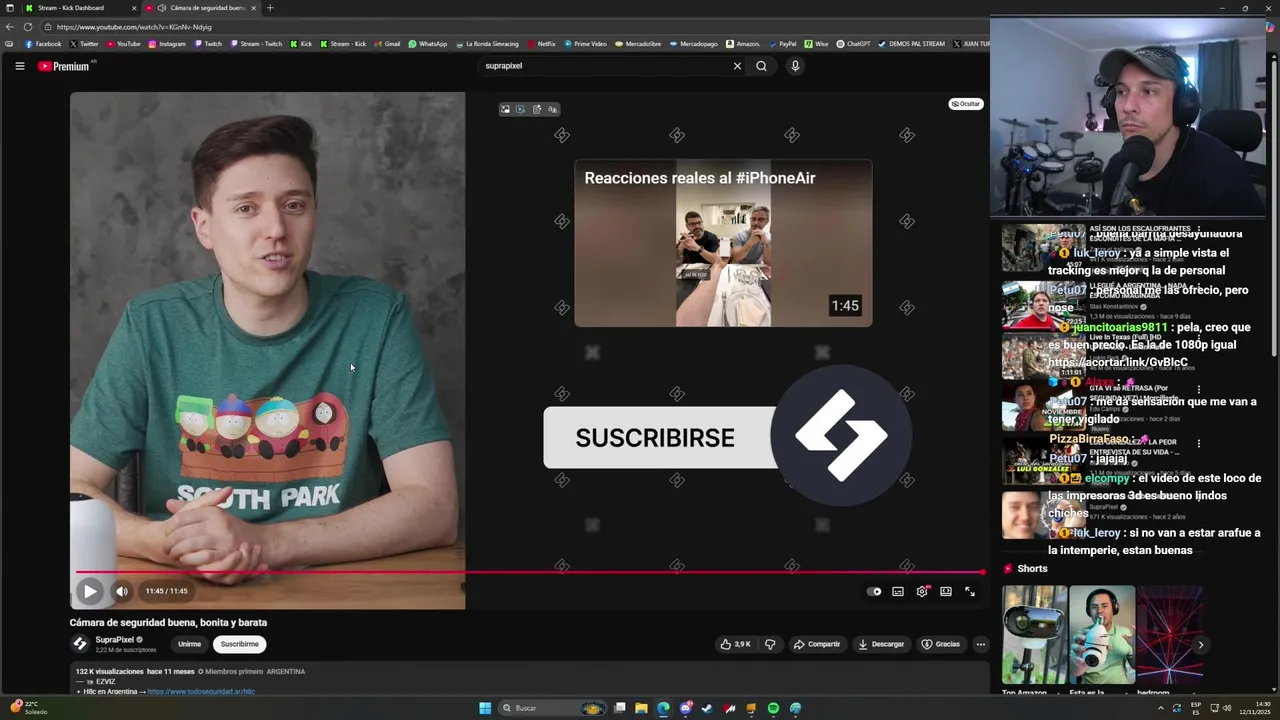This screenshot has width=1280, height=720.
Task: Open Spotify from the taskbar
Action: click(773, 708)
